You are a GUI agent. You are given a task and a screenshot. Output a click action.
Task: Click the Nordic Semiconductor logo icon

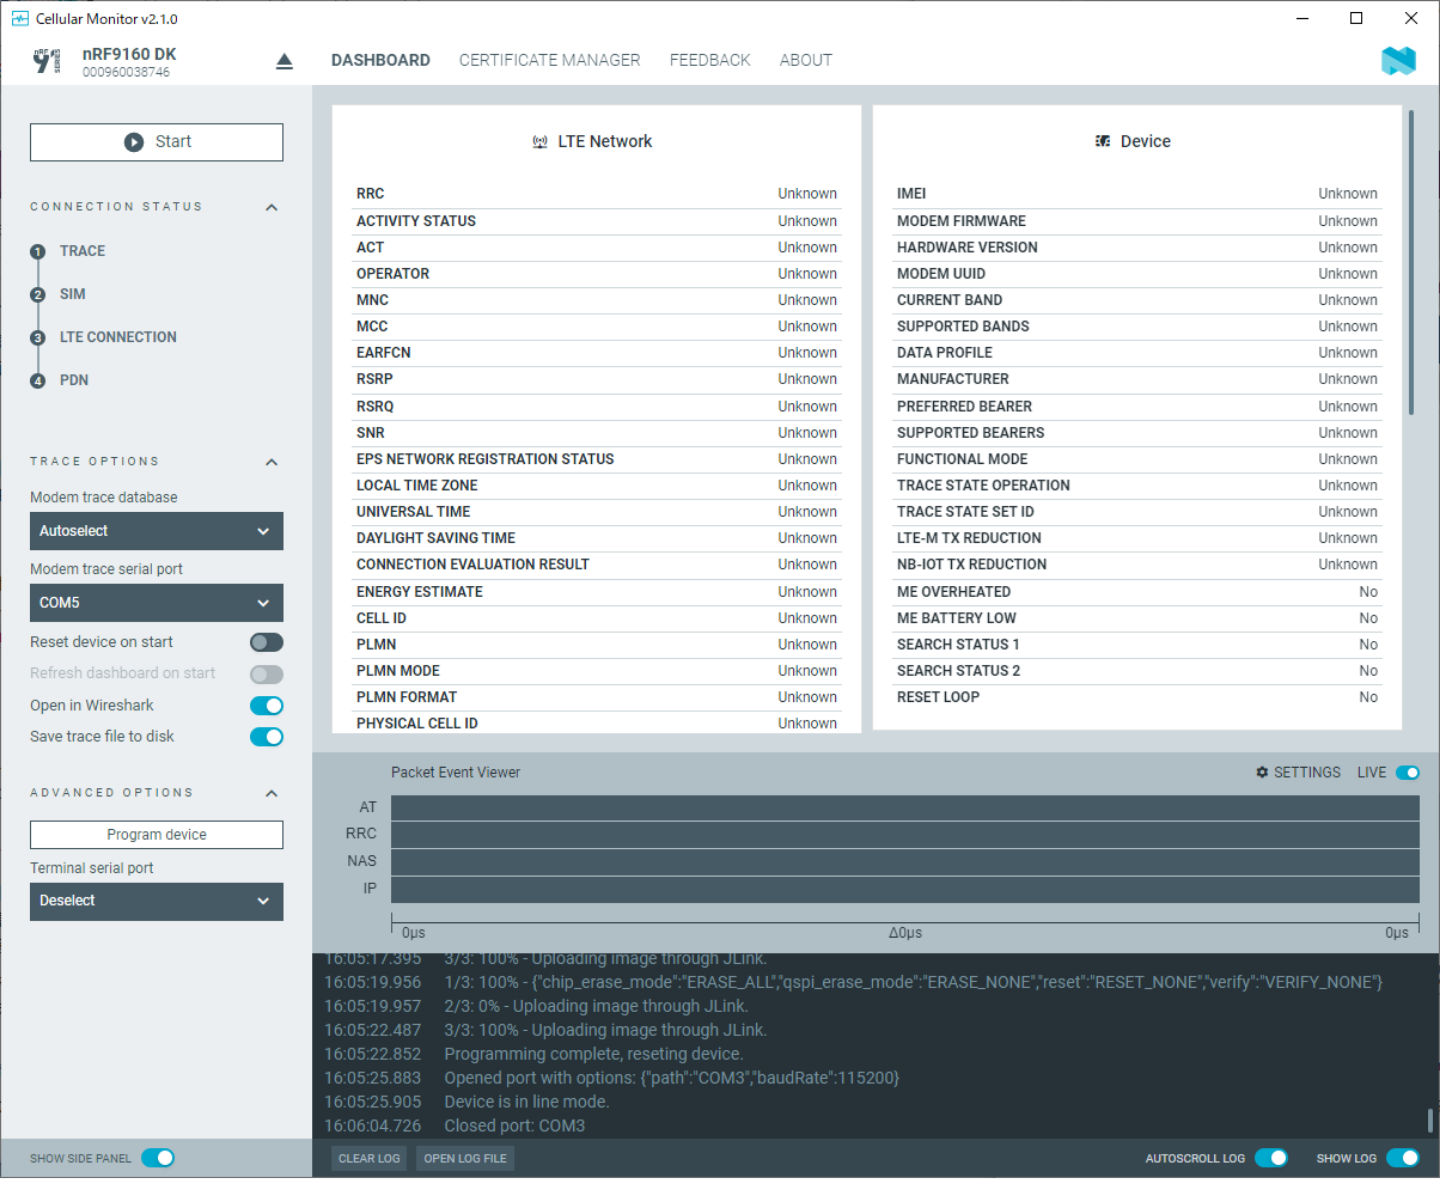1398,61
